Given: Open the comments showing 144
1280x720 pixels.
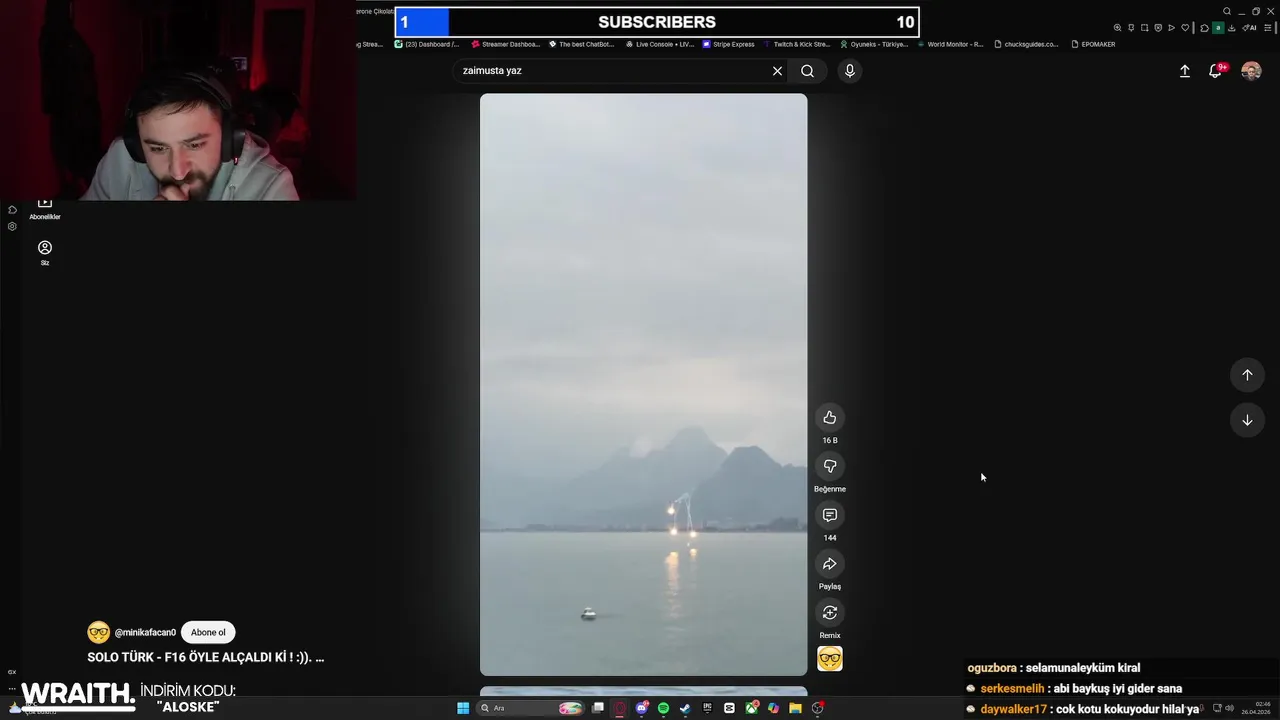Looking at the screenshot, I should pyautogui.click(x=829, y=515).
